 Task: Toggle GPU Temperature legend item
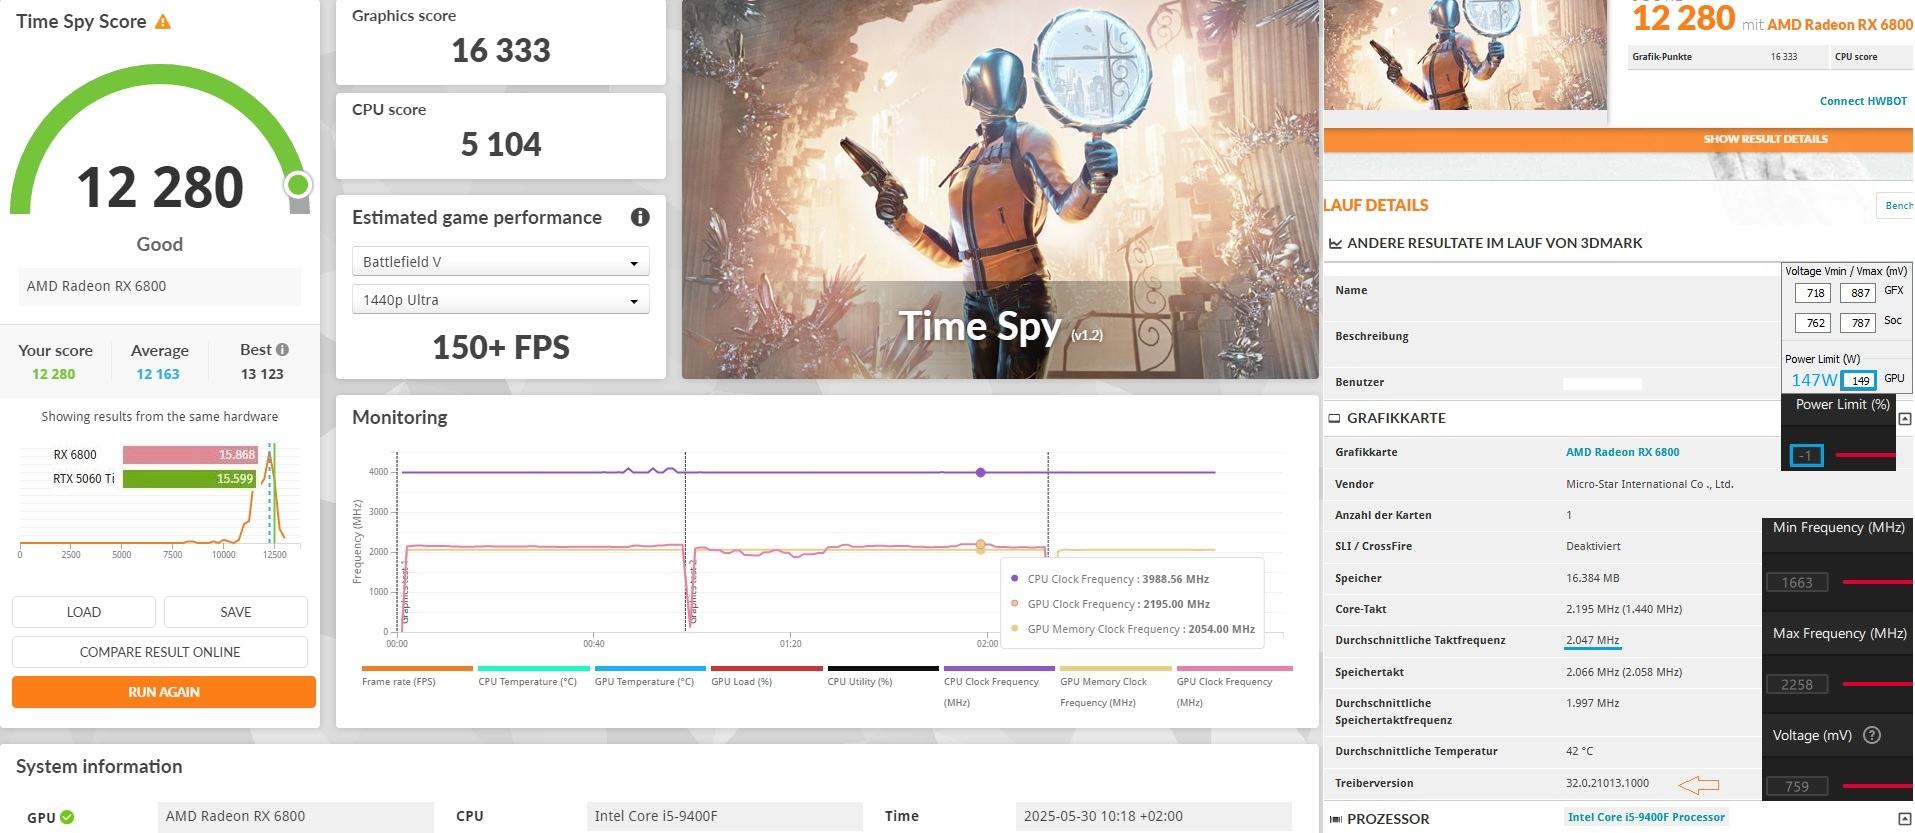(x=650, y=677)
